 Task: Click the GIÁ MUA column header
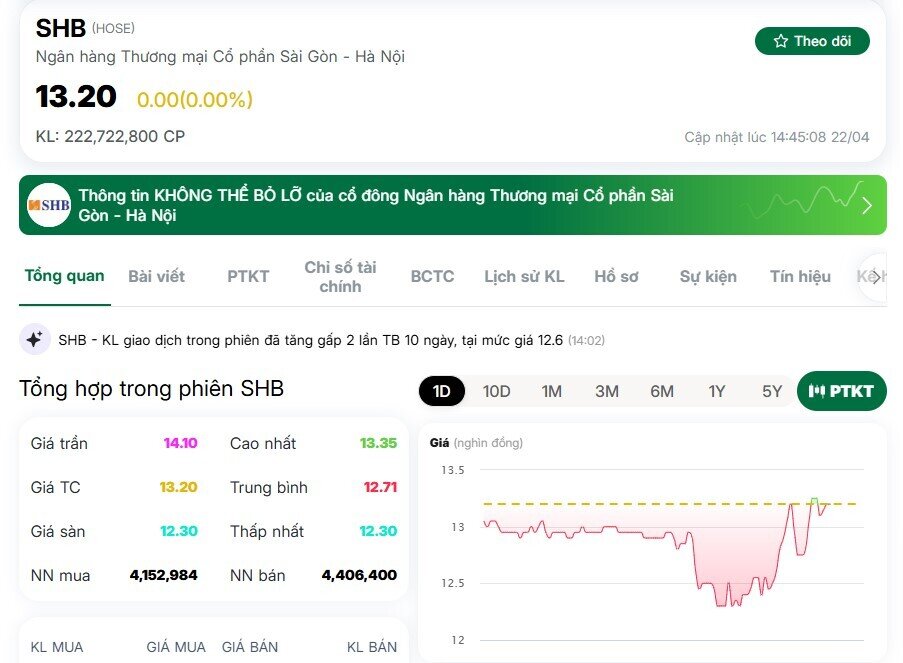coord(176,647)
